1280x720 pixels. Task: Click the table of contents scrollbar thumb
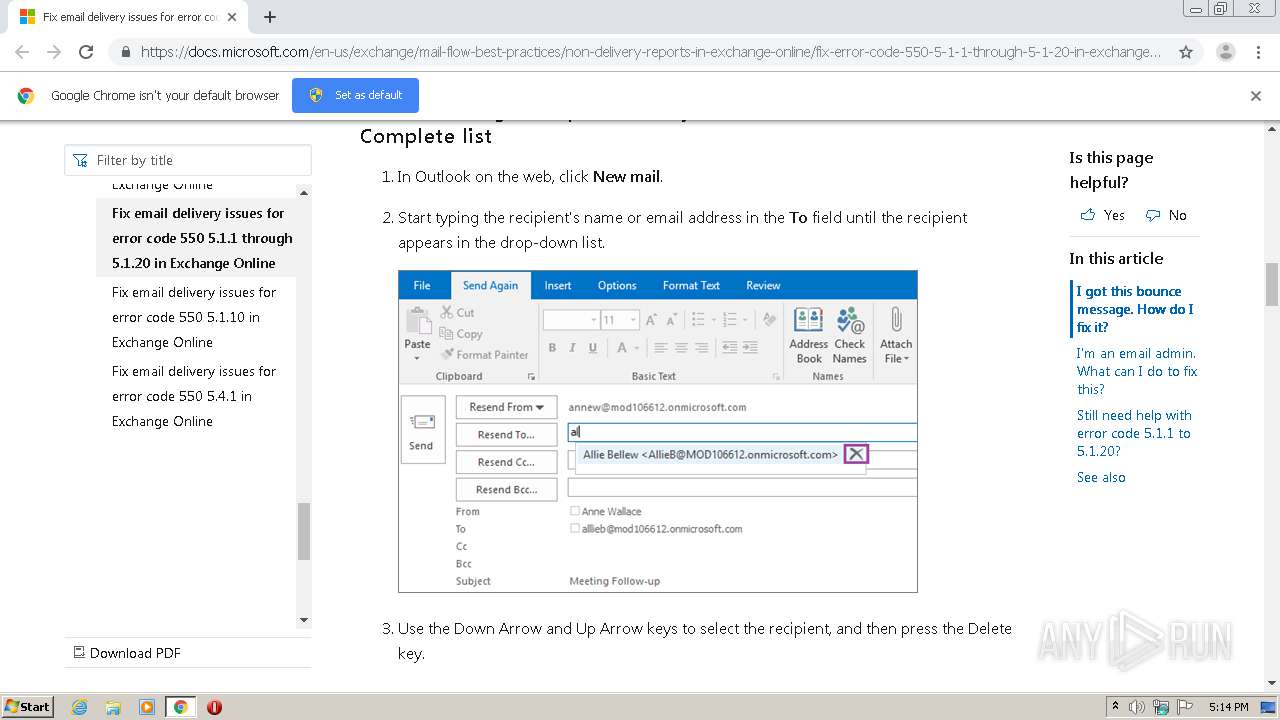click(x=304, y=531)
